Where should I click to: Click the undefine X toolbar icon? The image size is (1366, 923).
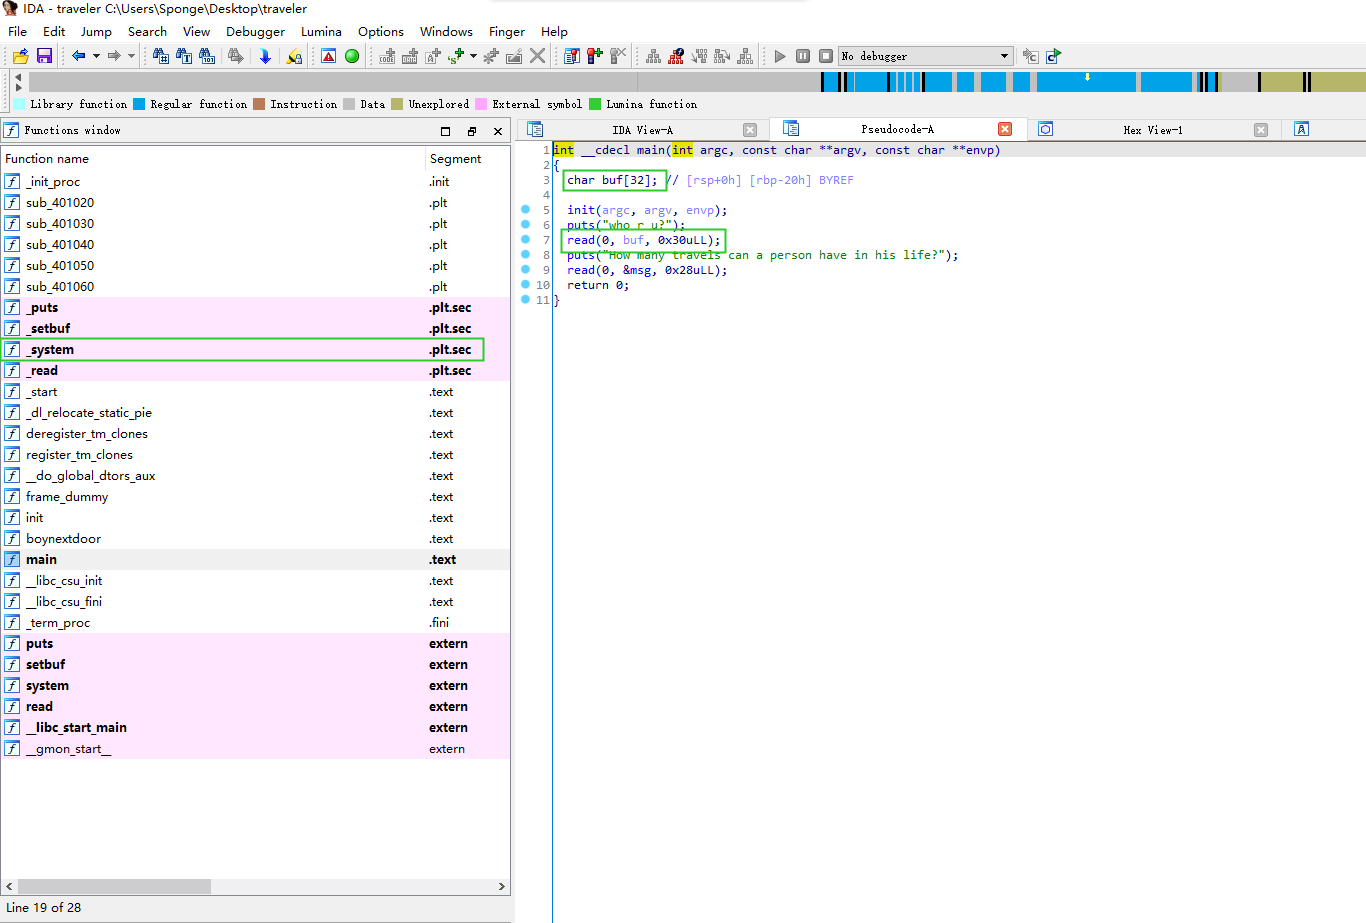(x=537, y=56)
